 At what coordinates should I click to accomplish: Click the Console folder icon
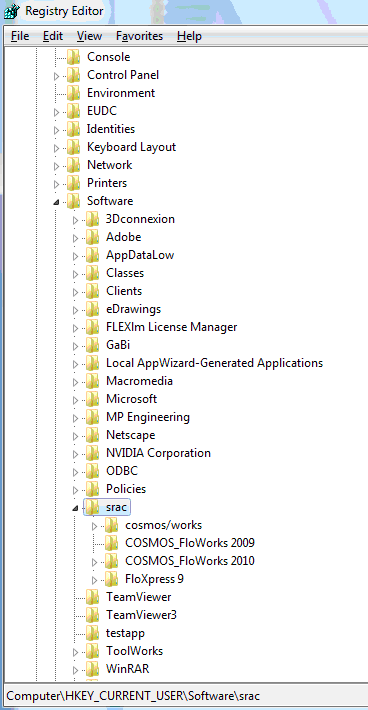[73, 57]
